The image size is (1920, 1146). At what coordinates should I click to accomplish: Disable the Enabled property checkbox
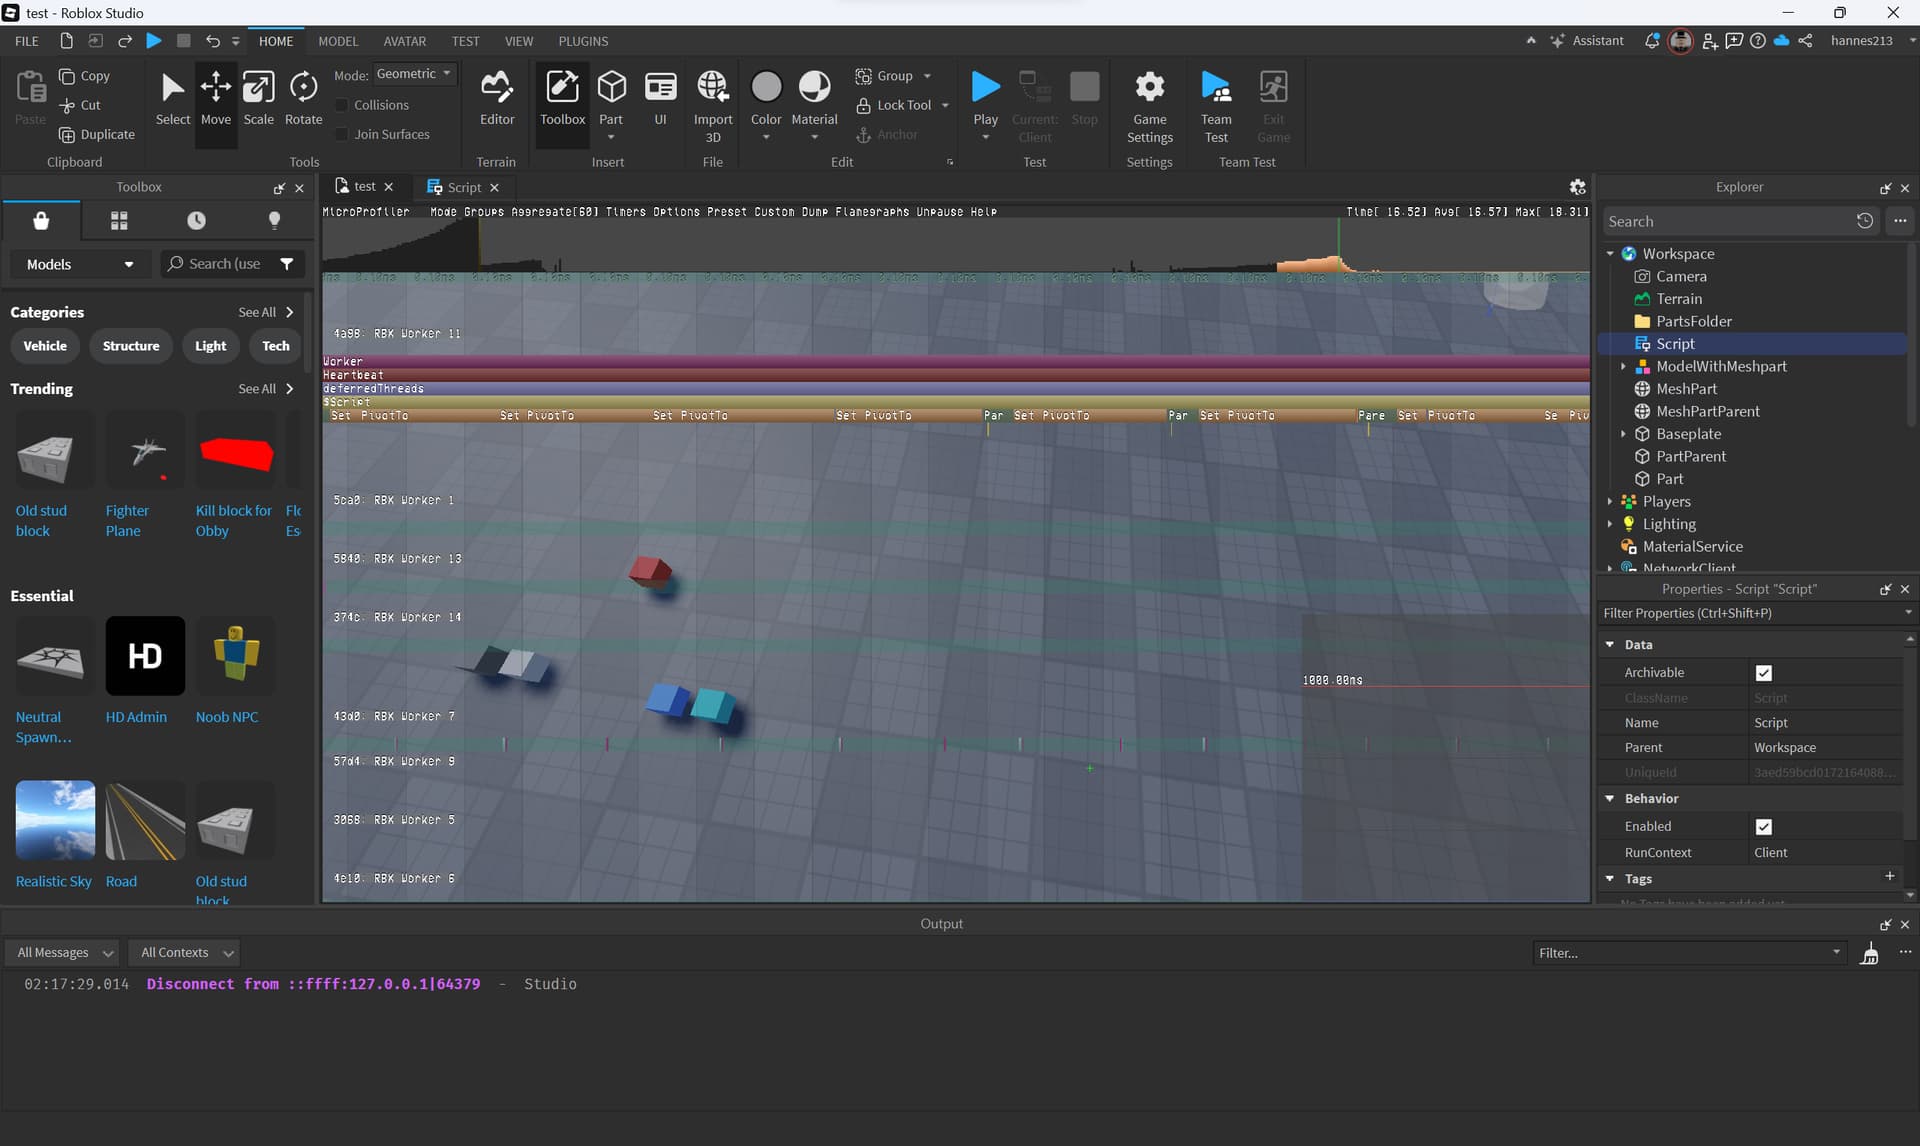1763,826
